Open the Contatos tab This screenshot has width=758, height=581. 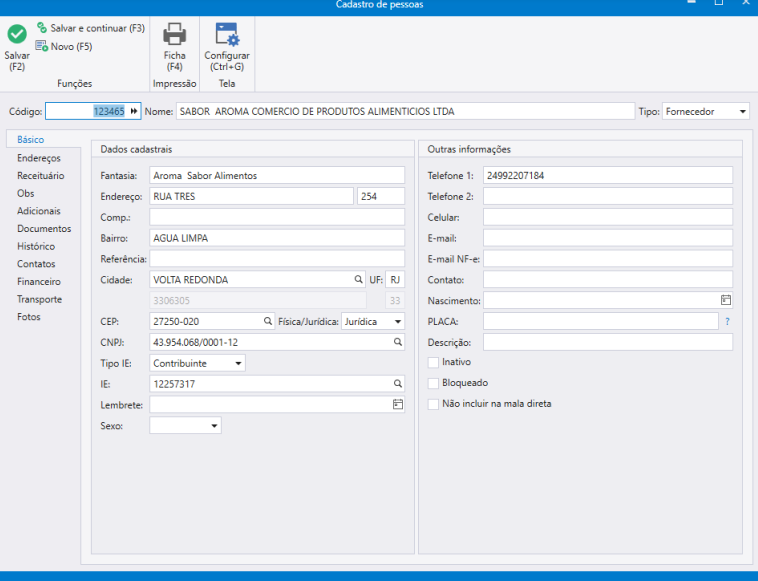tap(36, 264)
